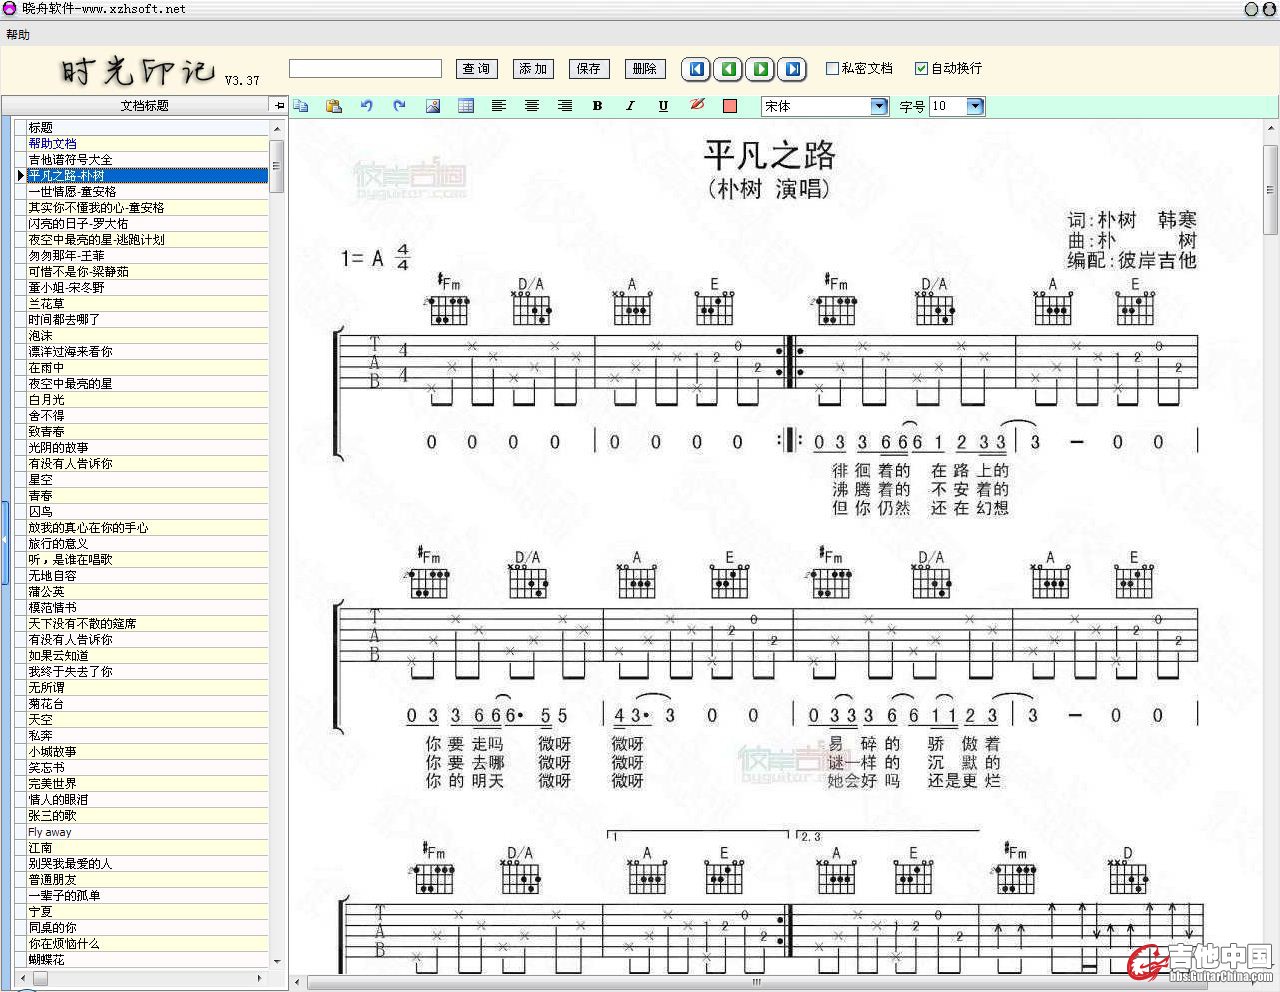Undo the last edit
The height and width of the screenshot is (992, 1280).
point(367,106)
